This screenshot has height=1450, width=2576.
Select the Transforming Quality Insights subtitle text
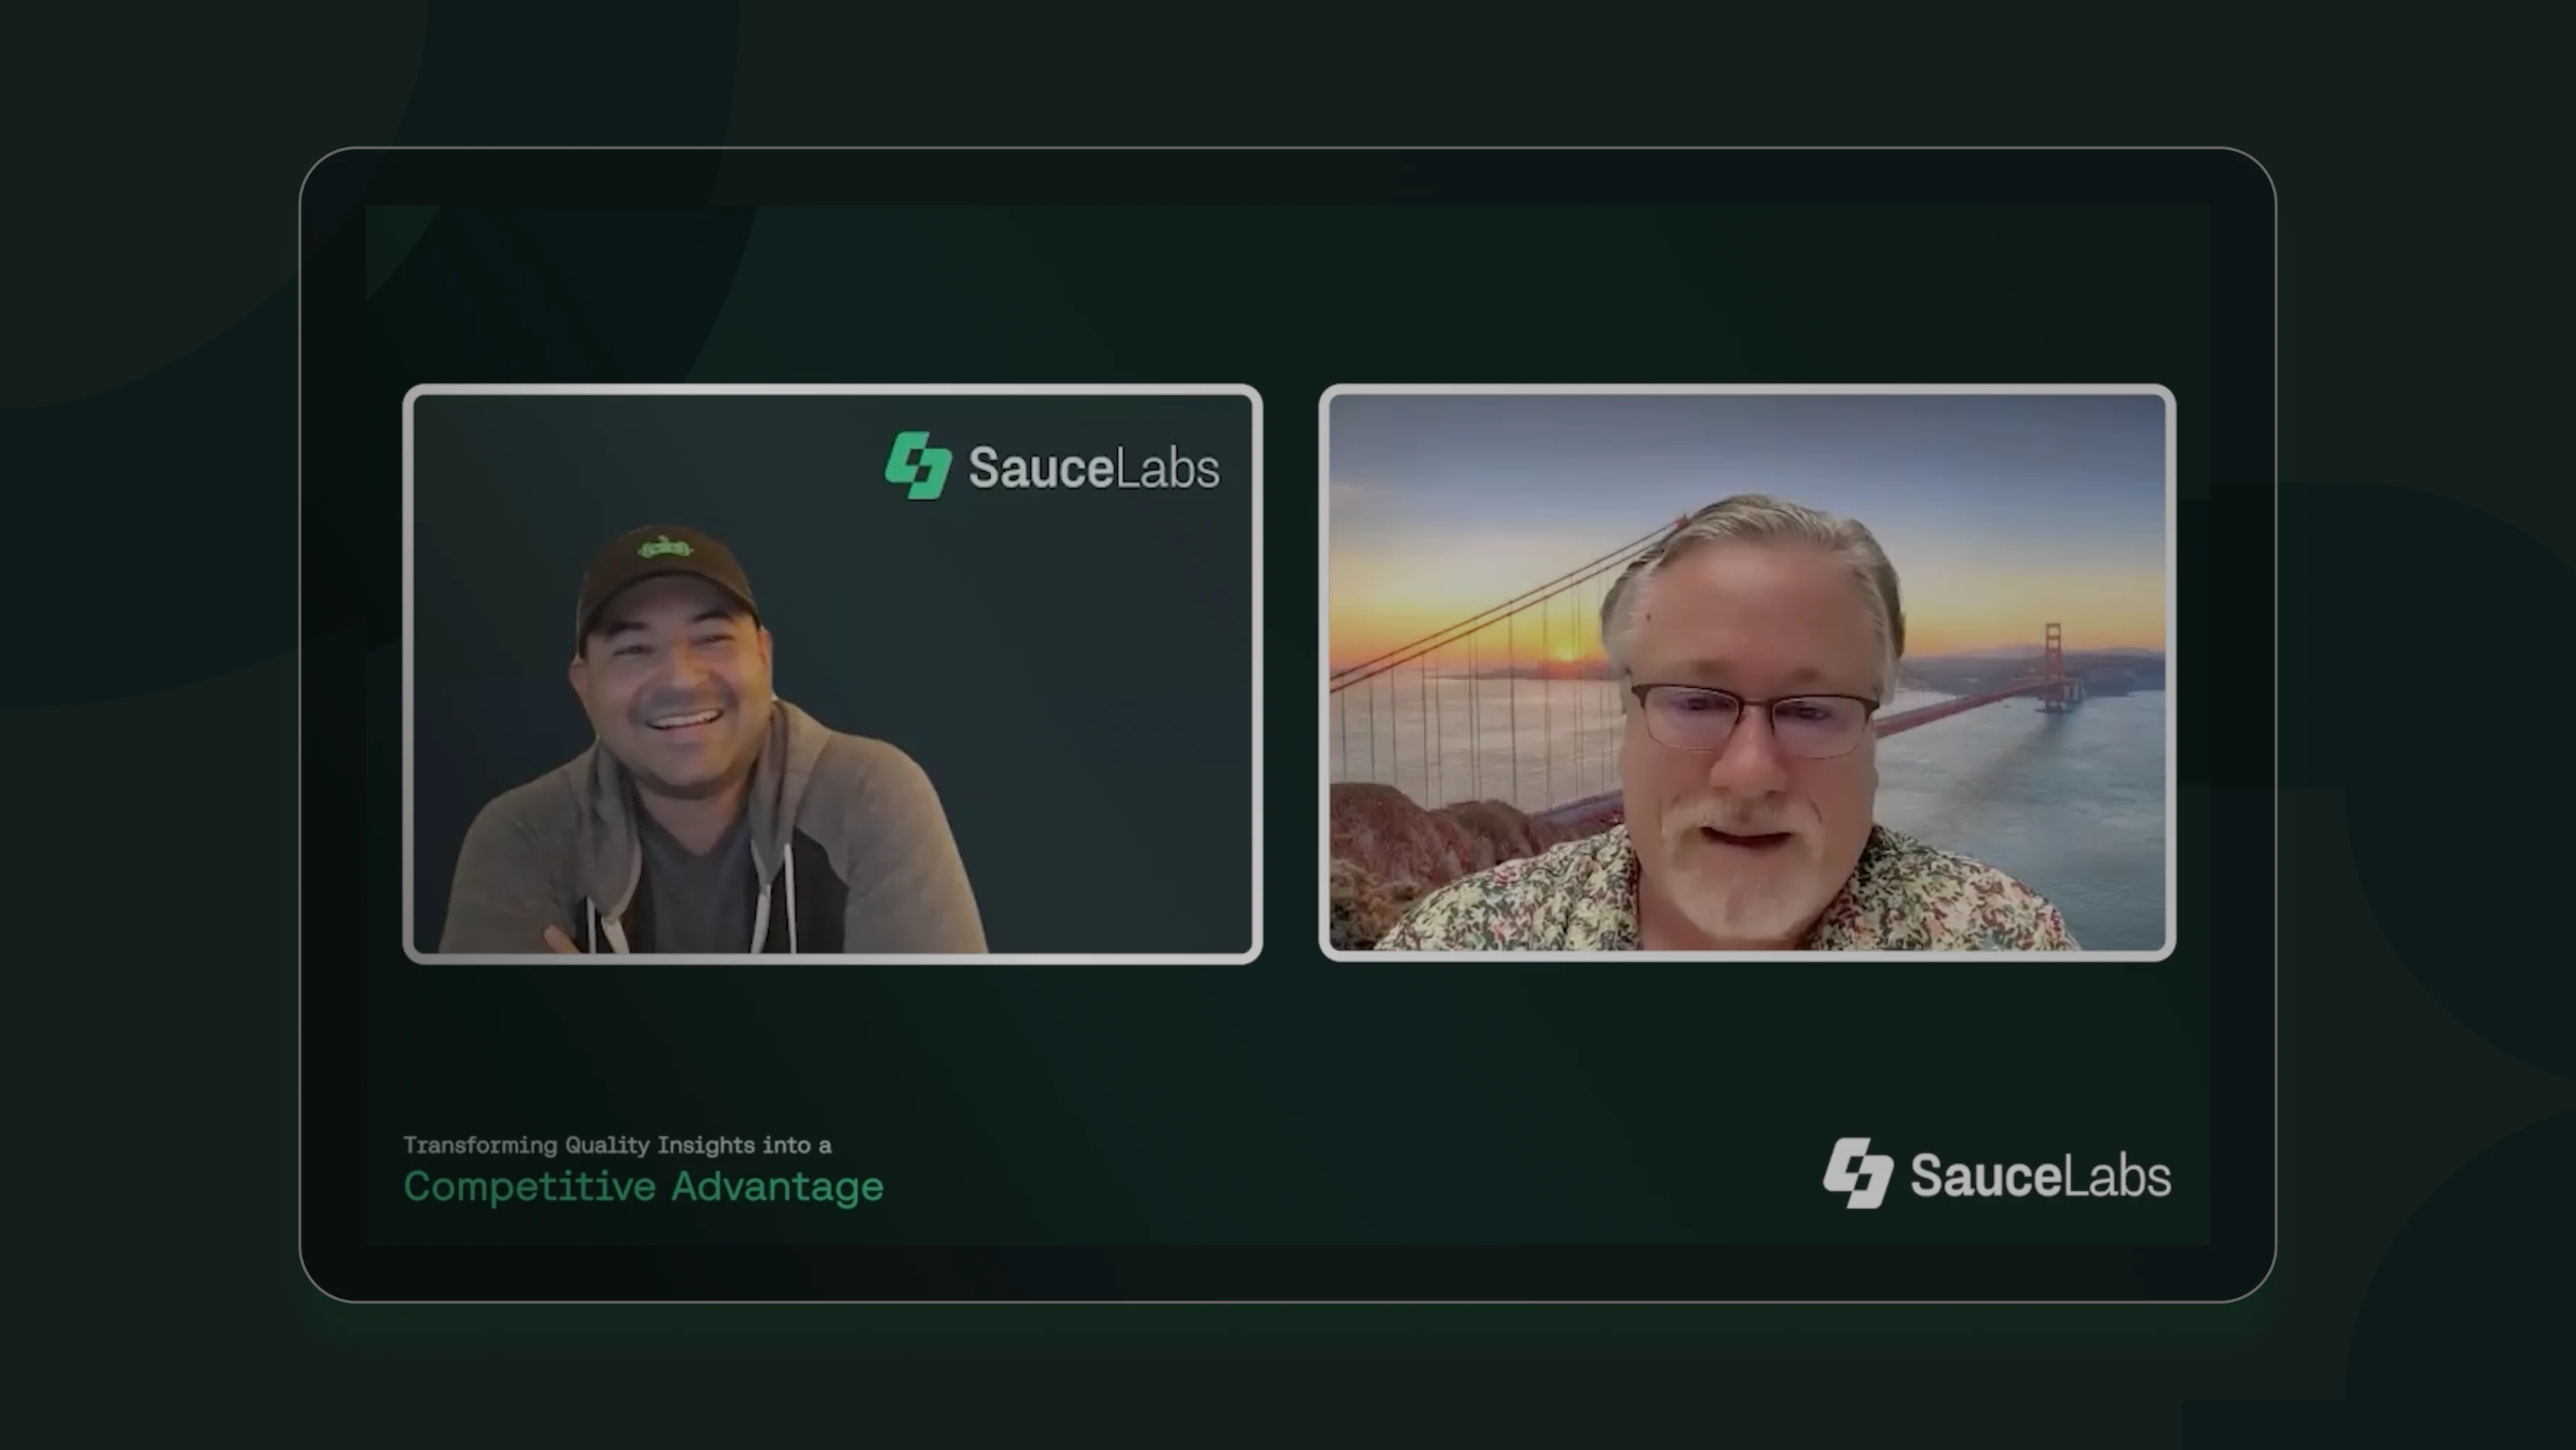click(617, 1145)
